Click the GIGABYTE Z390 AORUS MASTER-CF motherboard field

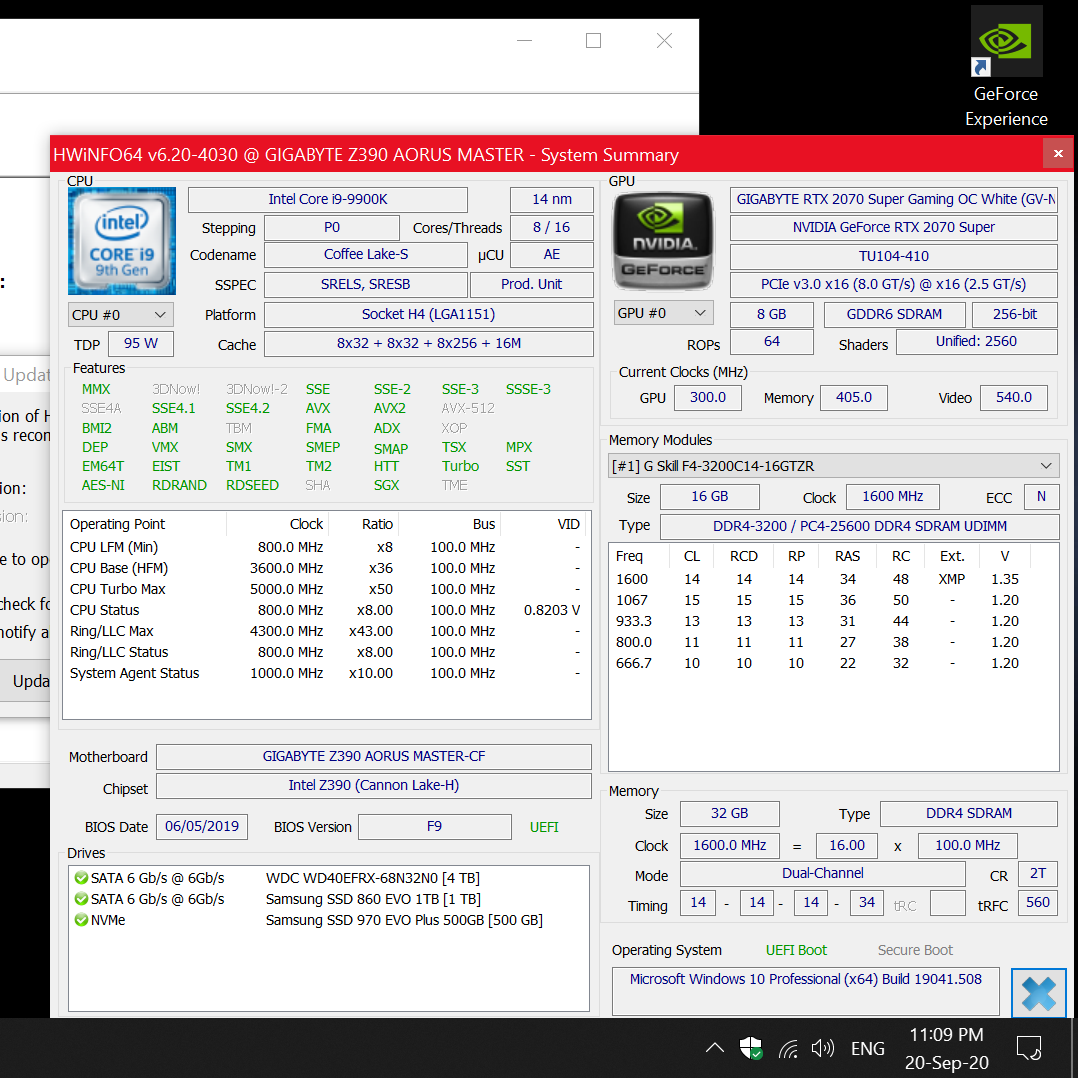[x=374, y=757]
